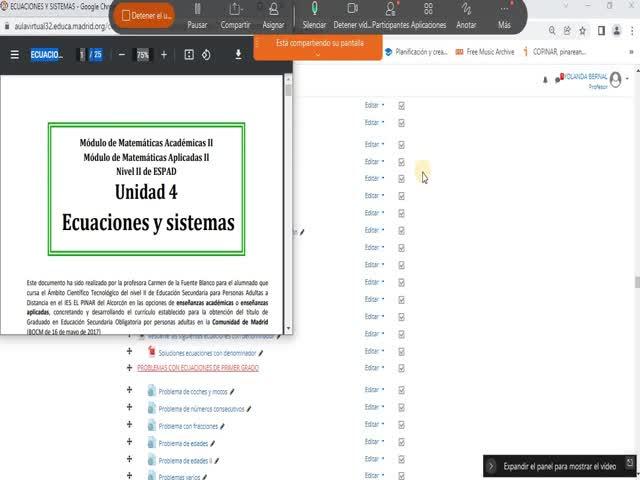Viewport: 640px width, 480px height.
Task: Open Editar menu for Soluciones ecuaciones con denominador
Action: click(374, 351)
